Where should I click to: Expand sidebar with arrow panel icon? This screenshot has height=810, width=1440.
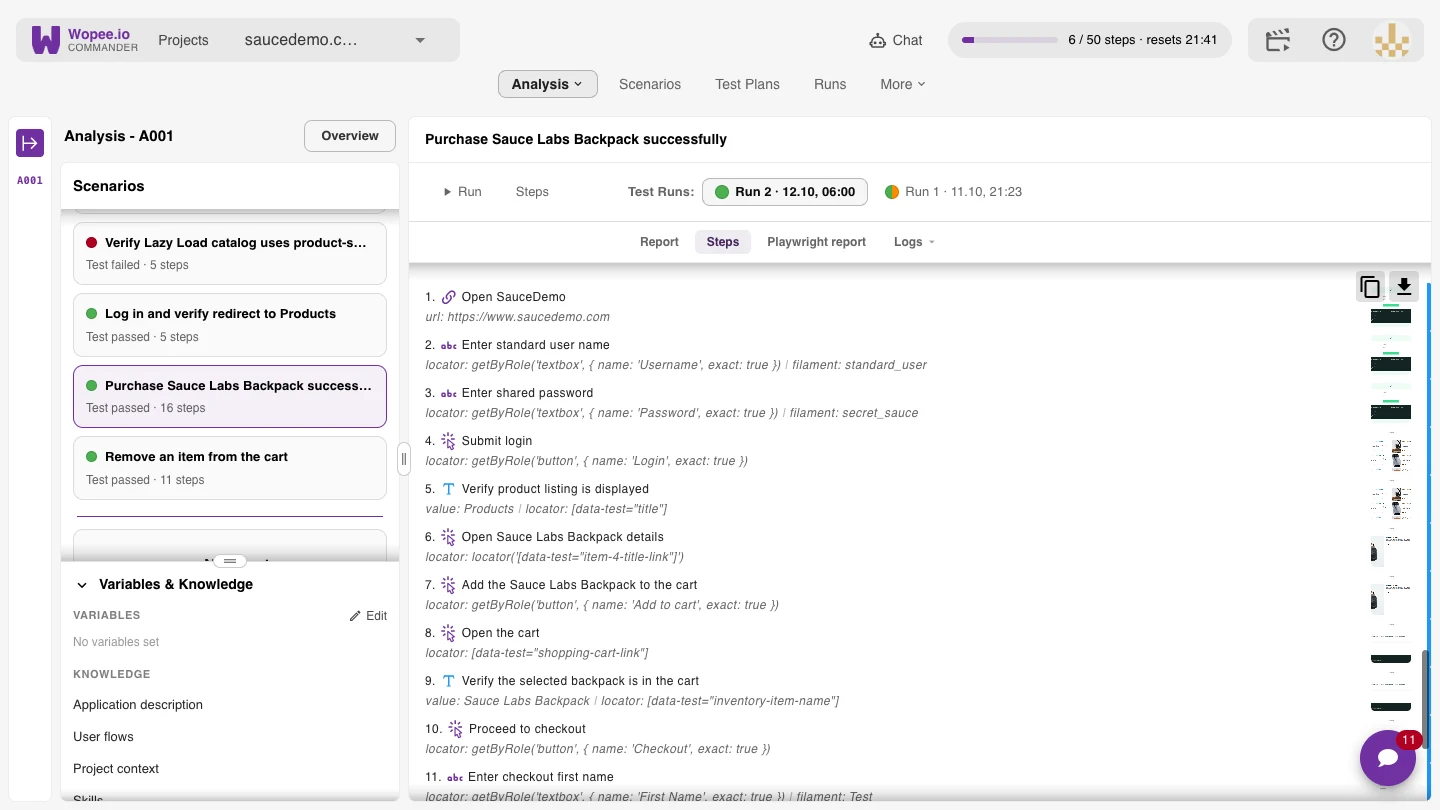(x=30, y=142)
